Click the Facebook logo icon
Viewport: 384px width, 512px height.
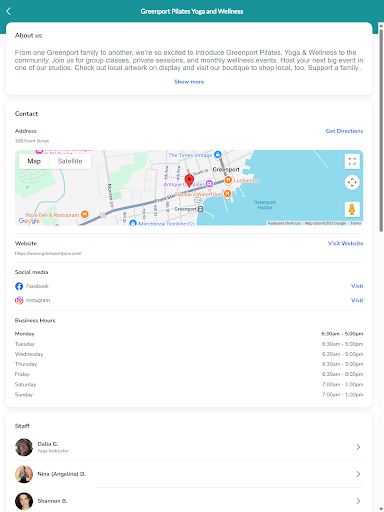click(x=19, y=286)
